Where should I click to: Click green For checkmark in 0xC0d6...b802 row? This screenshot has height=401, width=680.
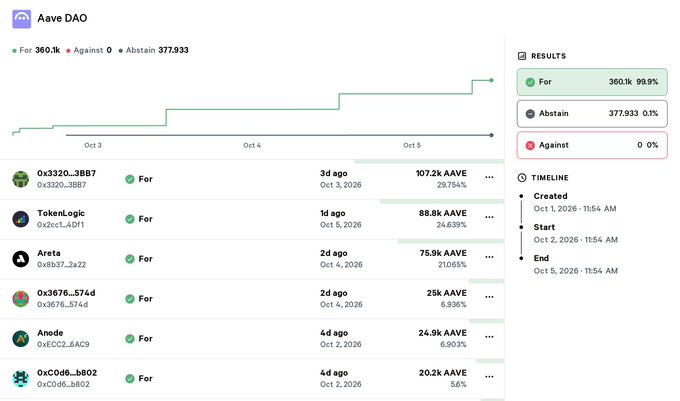click(130, 378)
